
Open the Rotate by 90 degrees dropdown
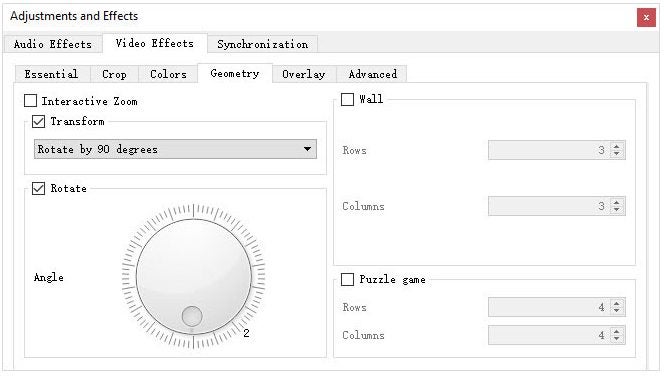coord(175,149)
